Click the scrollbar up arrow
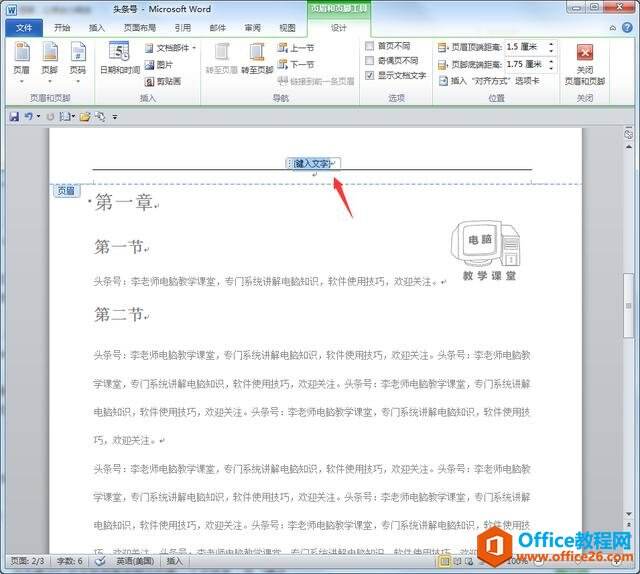The width and height of the screenshot is (640, 574). [629, 146]
